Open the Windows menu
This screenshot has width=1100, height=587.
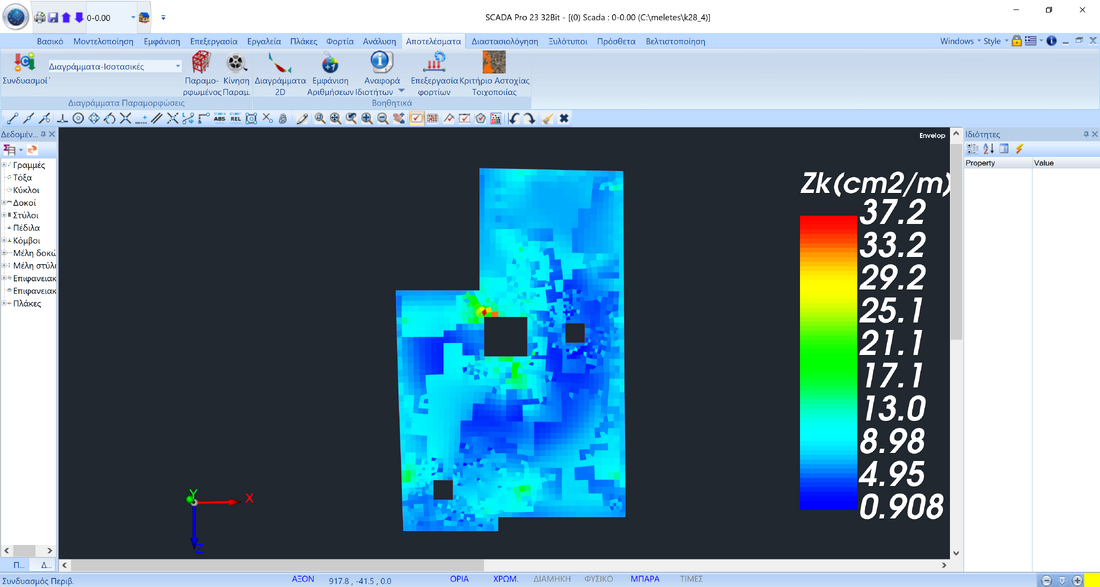[x=957, y=42]
